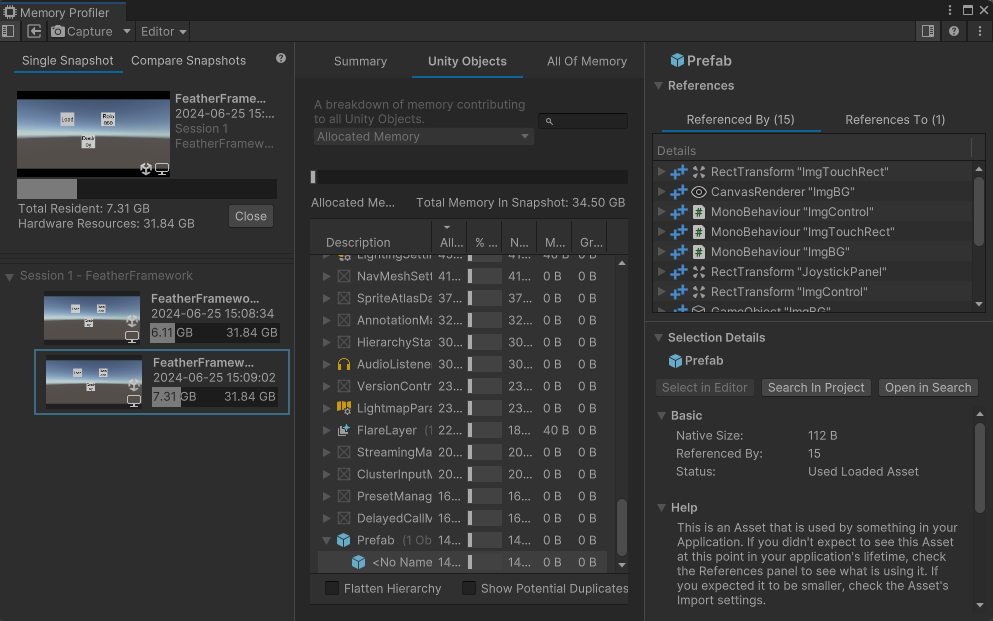The image size is (993, 621).
Task: Click the NavMeshSettings type icon
Action: [x=344, y=276]
